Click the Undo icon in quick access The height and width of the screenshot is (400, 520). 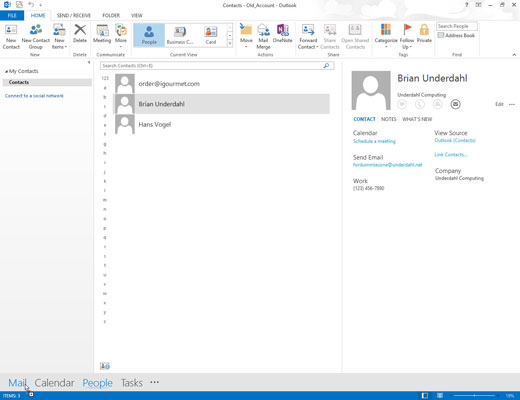(31, 5)
